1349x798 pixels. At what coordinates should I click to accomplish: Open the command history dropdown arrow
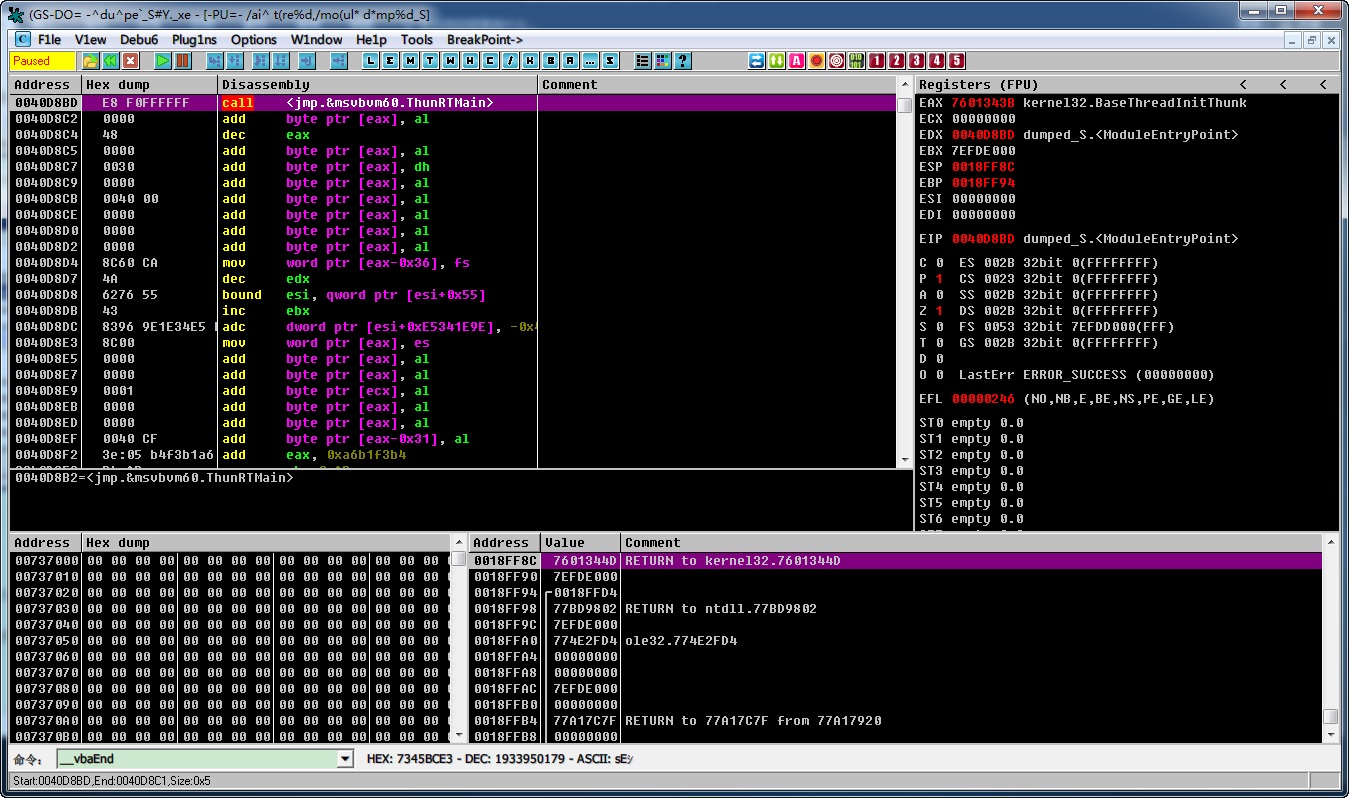(346, 759)
